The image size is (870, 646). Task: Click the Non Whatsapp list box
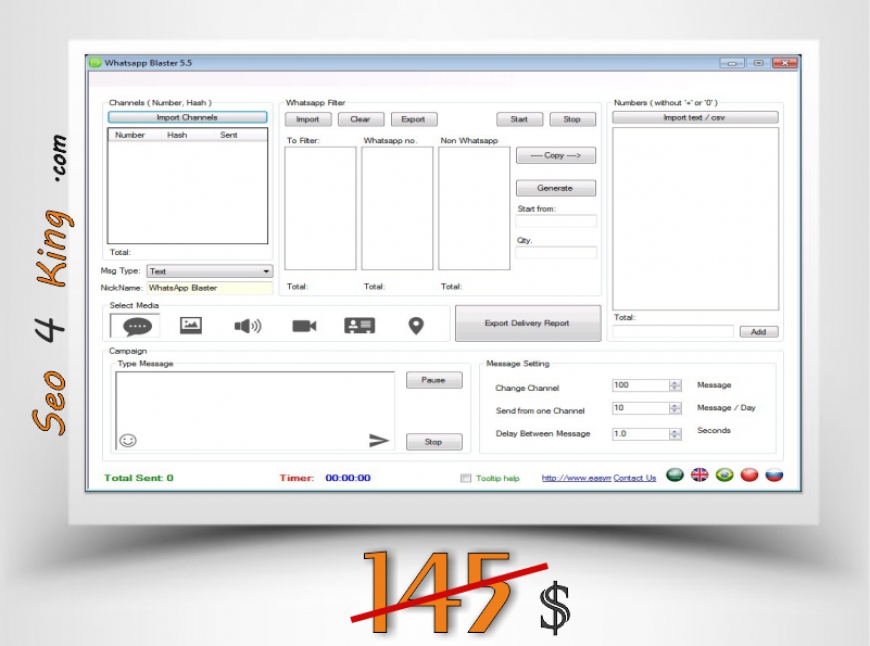click(474, 208)
